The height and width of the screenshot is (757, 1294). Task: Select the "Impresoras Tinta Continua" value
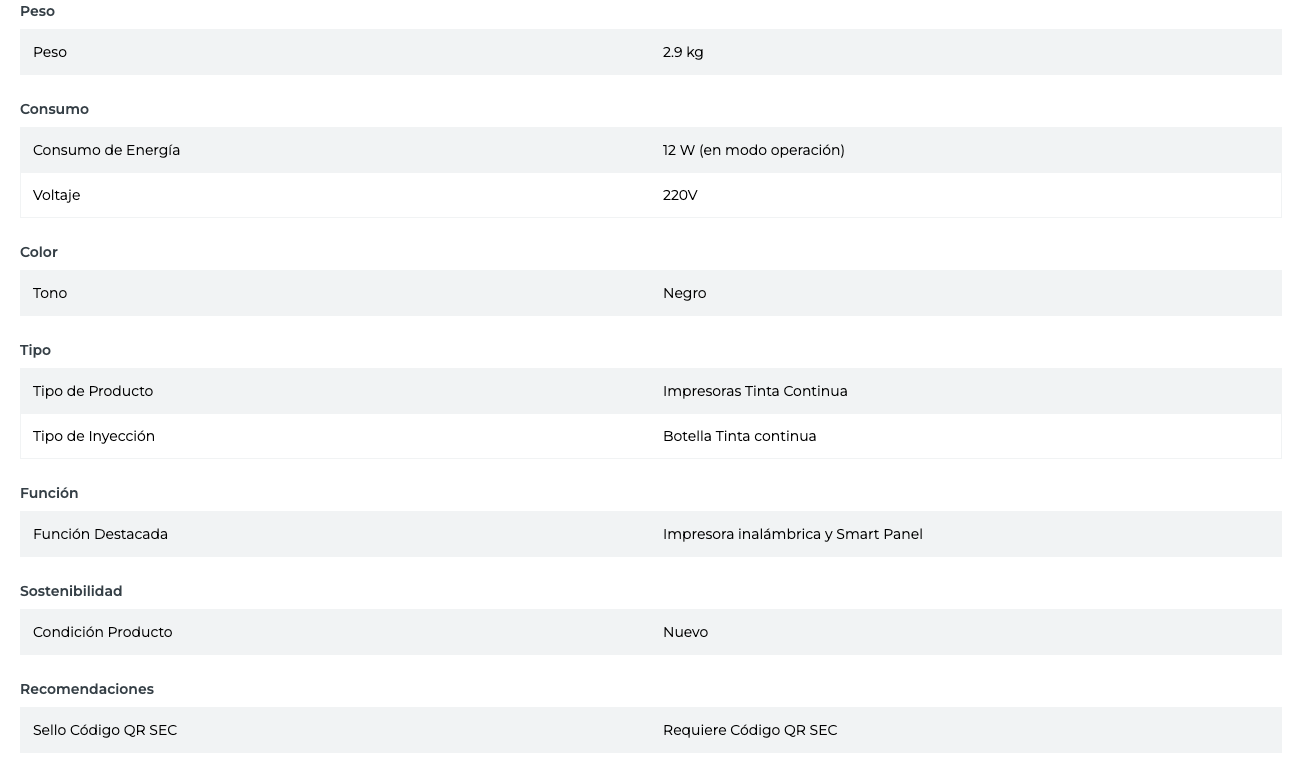click(755, 391)
